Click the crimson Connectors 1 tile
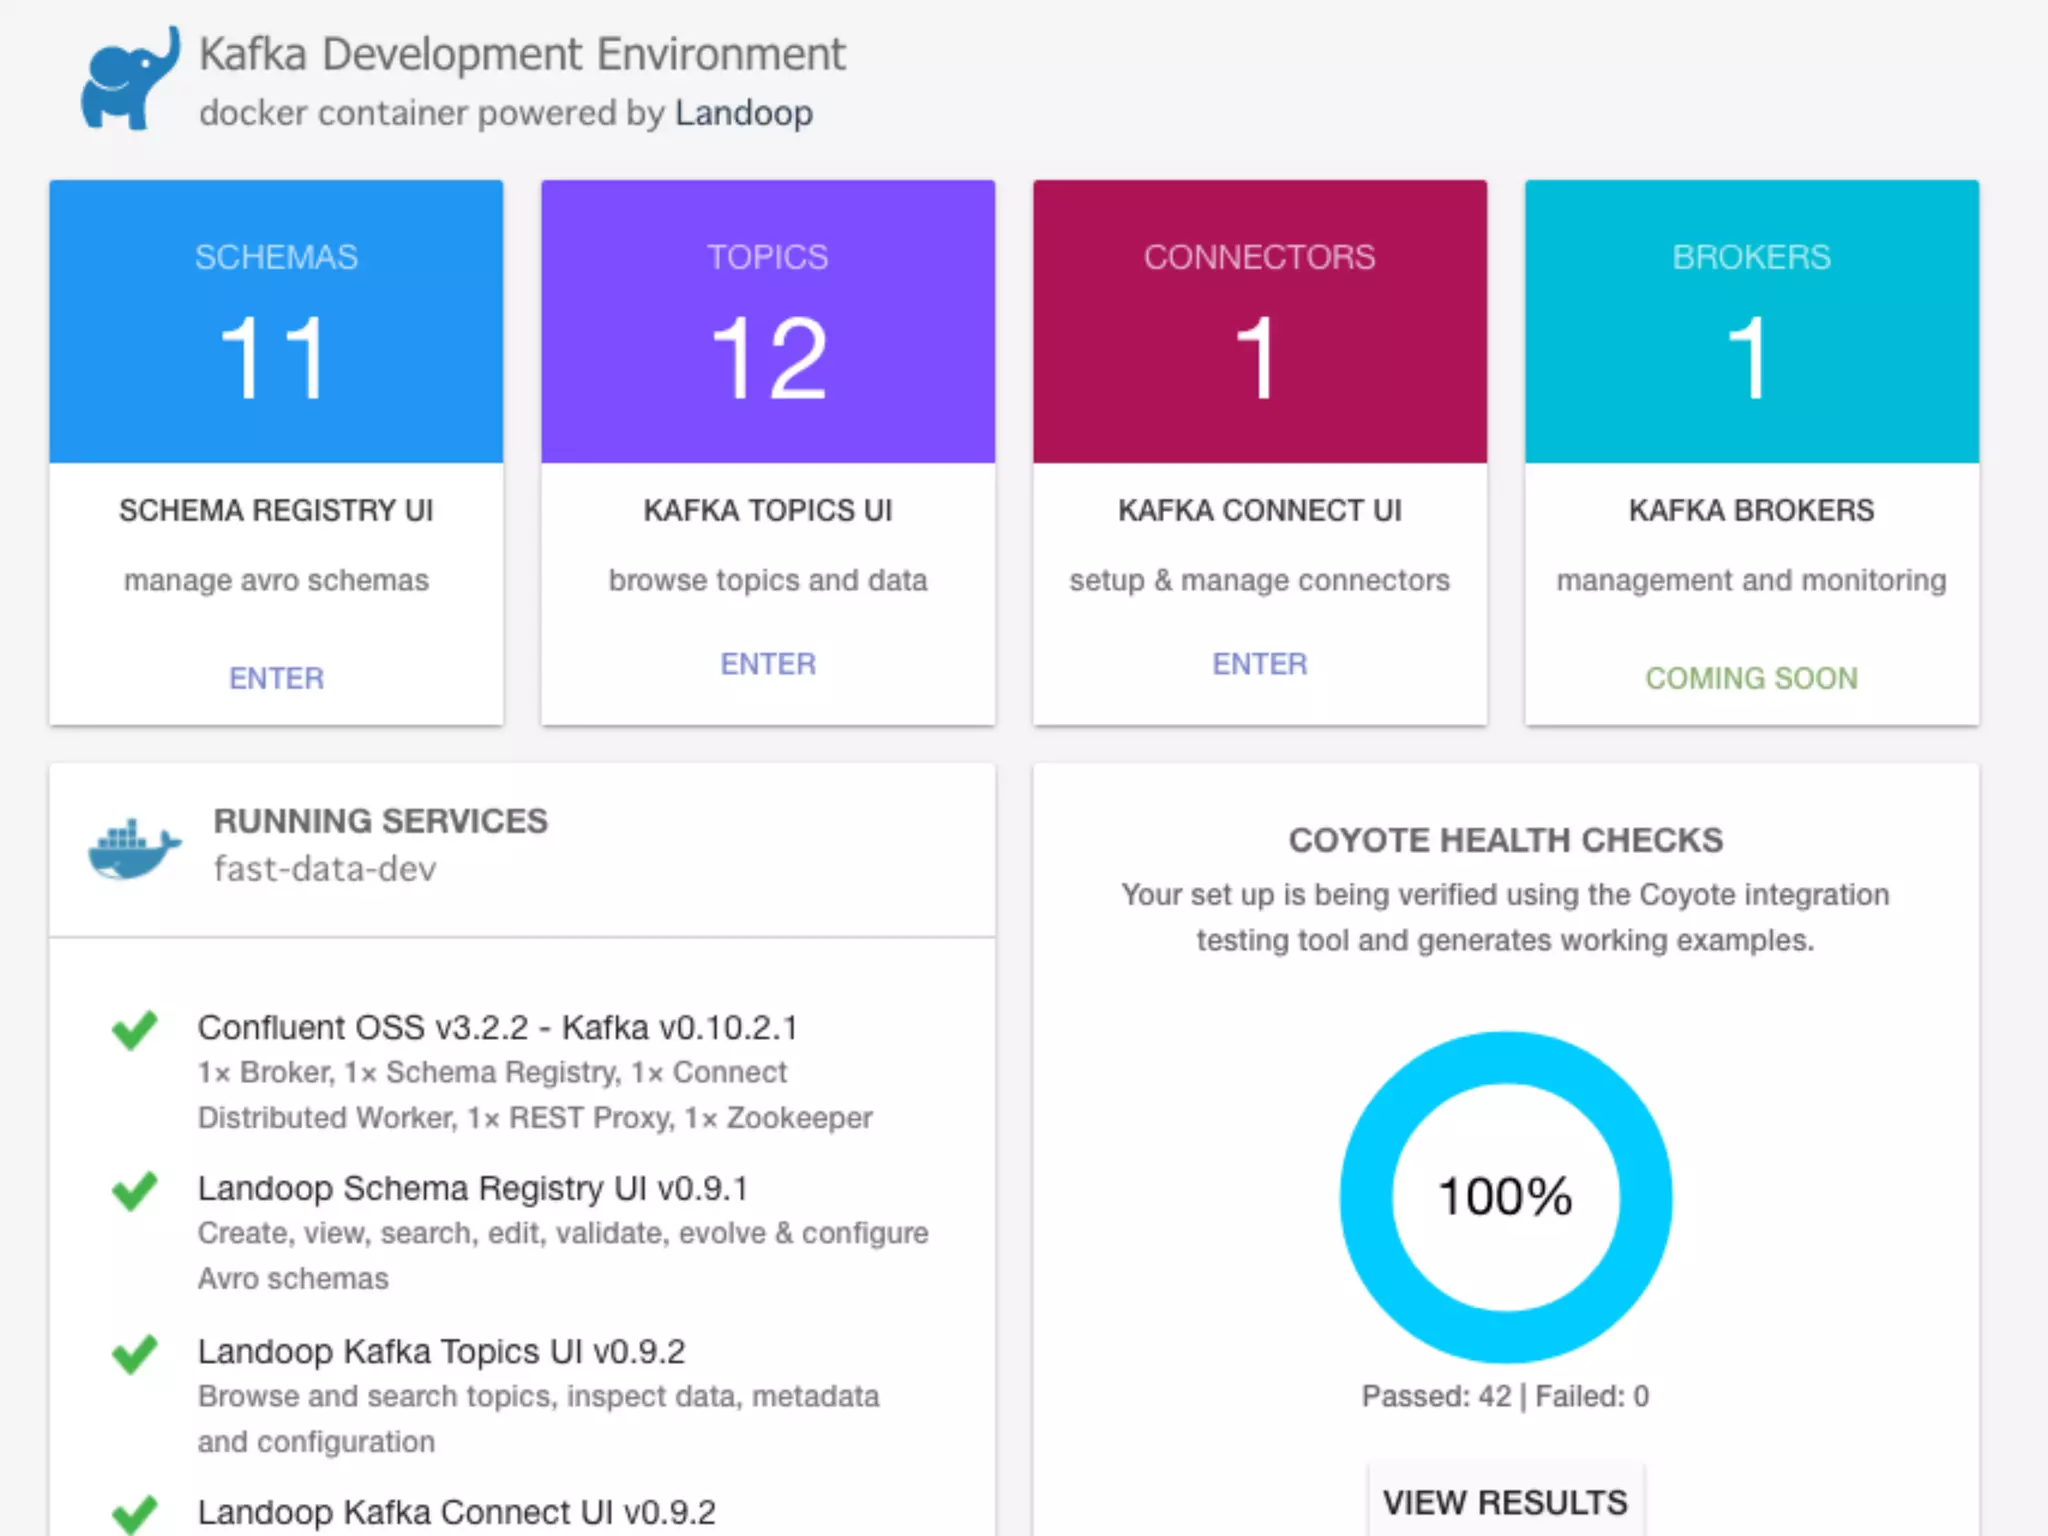The height and width of the screenshot is (1536, 2048). click(1259, 322)
